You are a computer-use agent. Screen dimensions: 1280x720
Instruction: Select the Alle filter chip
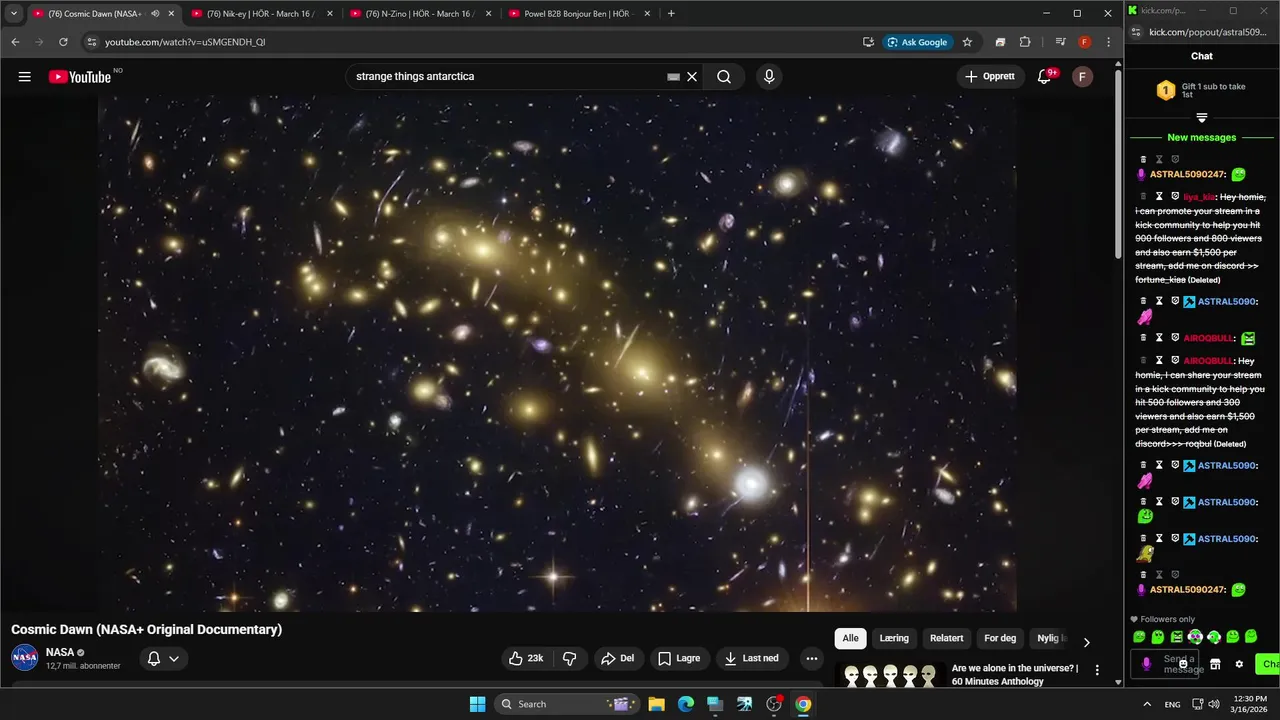click(850, 638)
